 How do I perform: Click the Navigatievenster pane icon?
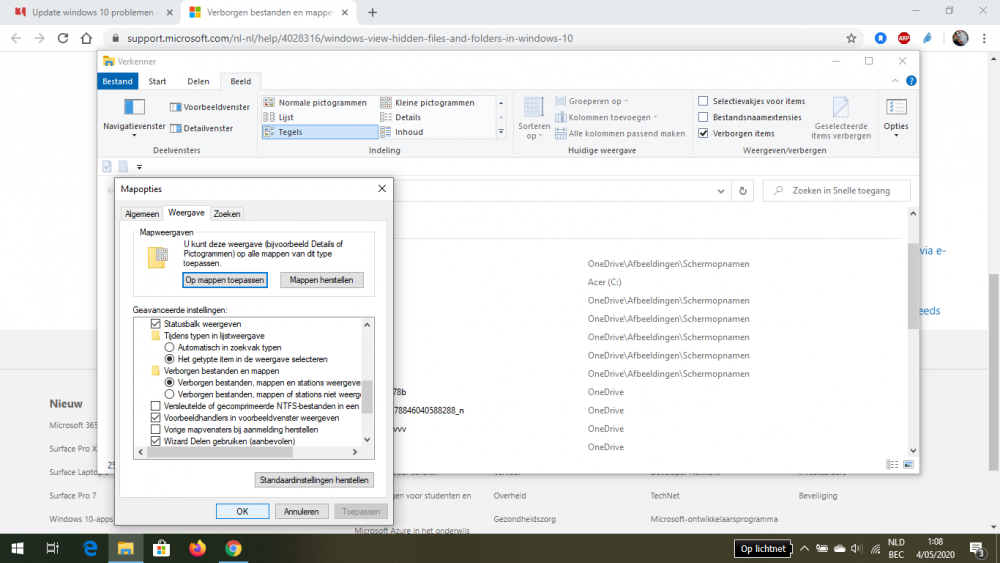134,107
